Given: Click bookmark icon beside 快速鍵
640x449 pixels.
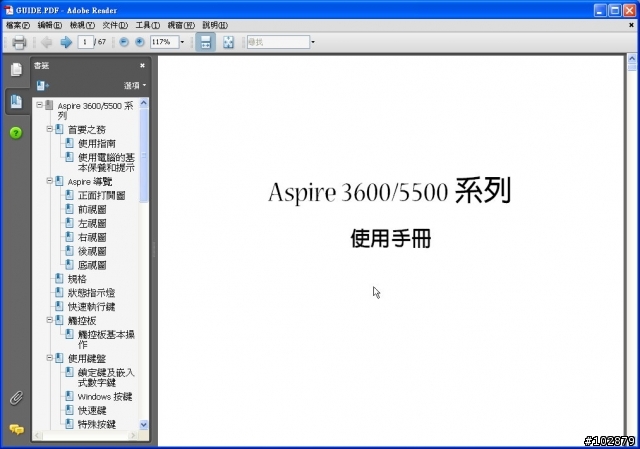Looking at the screenshot, I should pyautogui.click(x=69, y=410).
